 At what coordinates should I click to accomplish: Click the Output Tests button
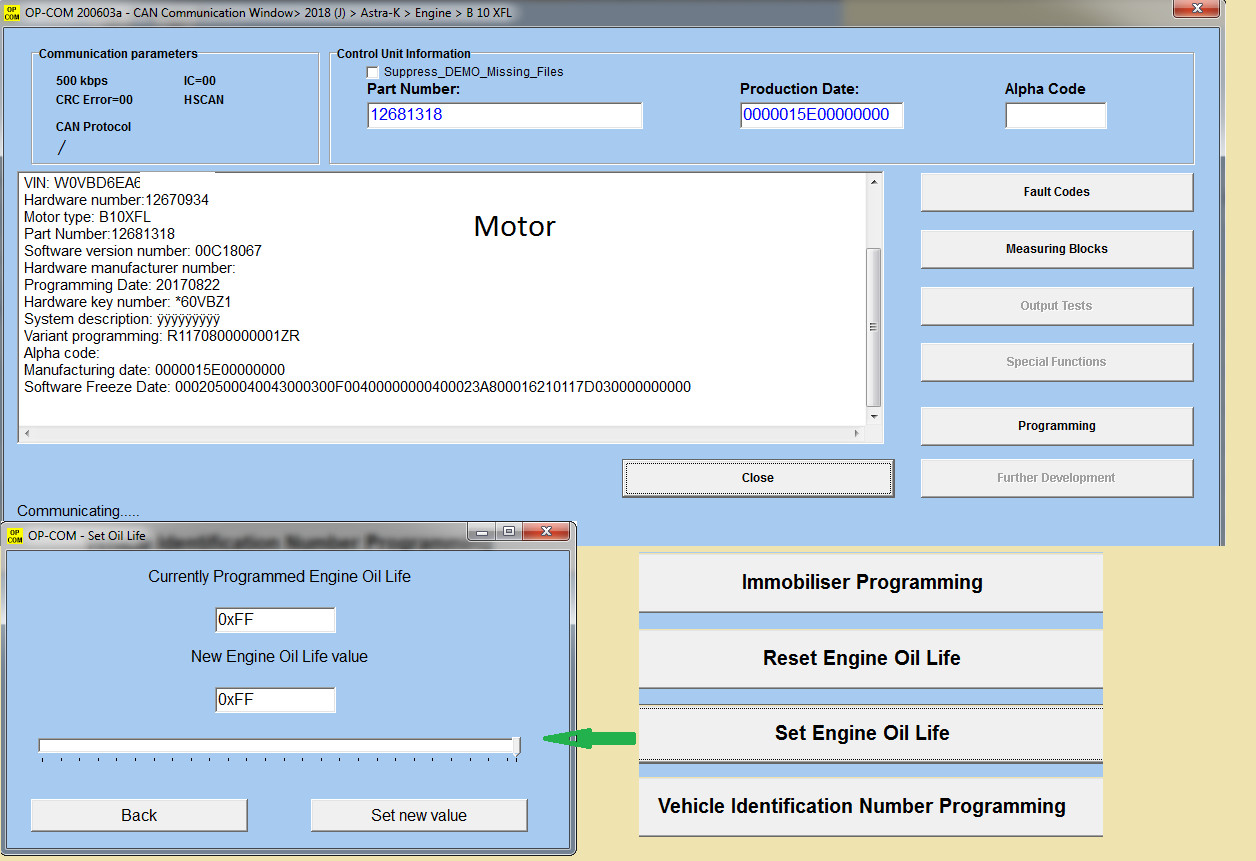pyautogui.click(x=1056, y=306)
